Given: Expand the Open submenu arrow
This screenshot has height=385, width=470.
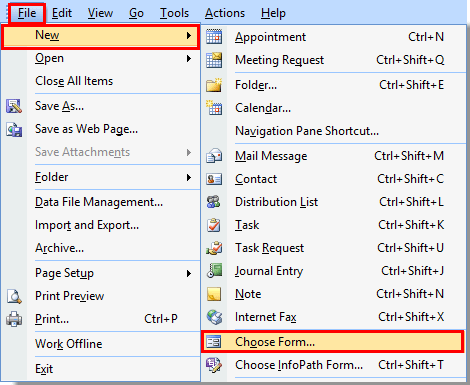Looking at the screenshot, I should (189, 59).
